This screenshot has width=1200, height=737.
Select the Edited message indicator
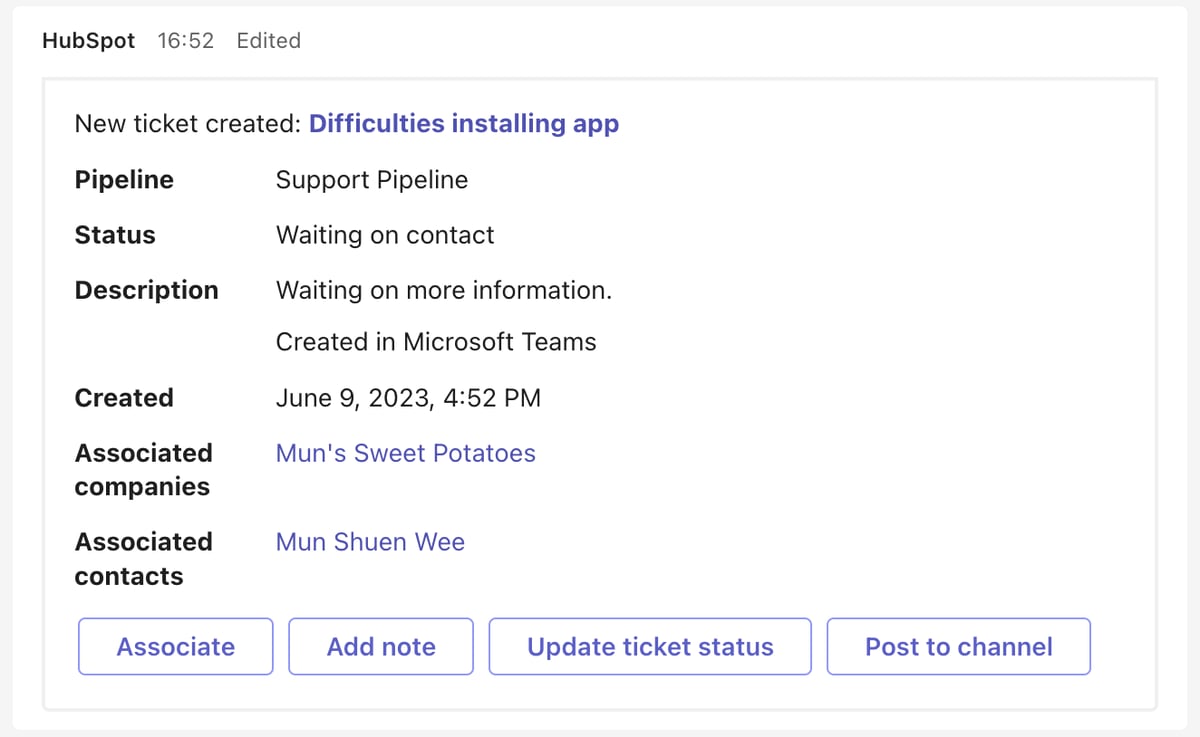(268, 40)
